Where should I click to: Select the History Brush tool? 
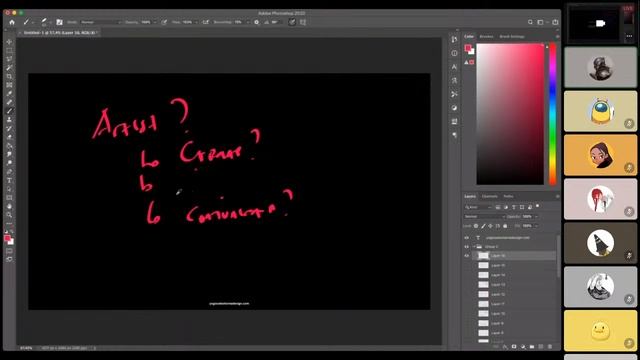point(9,129)
